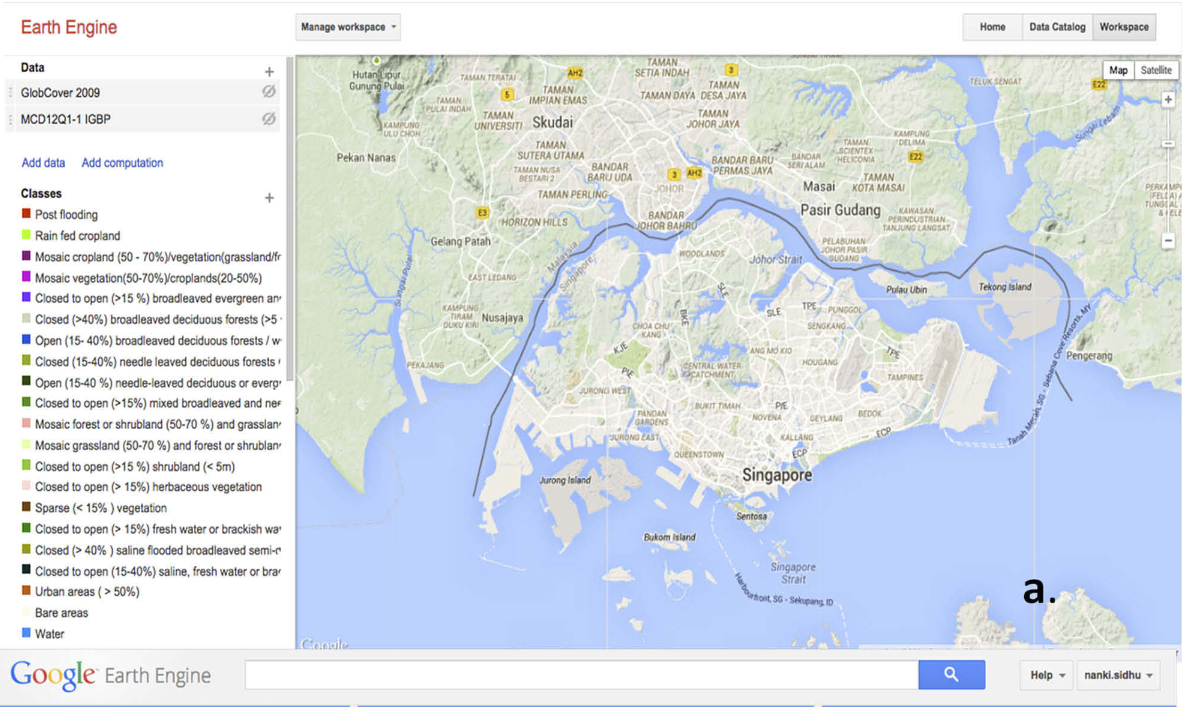Click the Masai label on map
This screenshot has height=707, width=1184.
(x=819, y=187)
